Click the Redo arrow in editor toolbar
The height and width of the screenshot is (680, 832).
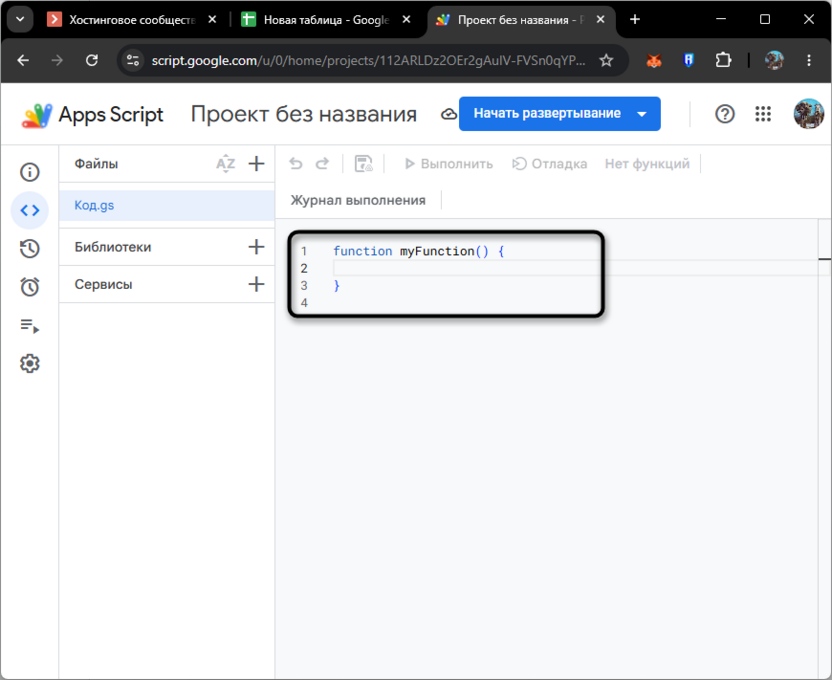pyautogui.click(x=322, y=163)
